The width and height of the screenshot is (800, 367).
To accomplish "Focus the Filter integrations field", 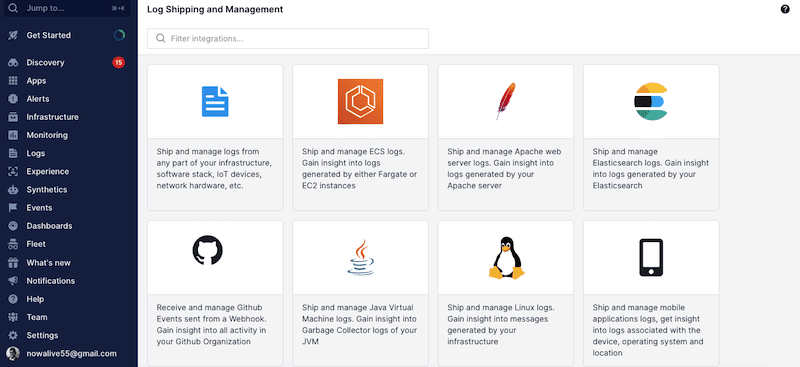I will (x=288, y=38).
